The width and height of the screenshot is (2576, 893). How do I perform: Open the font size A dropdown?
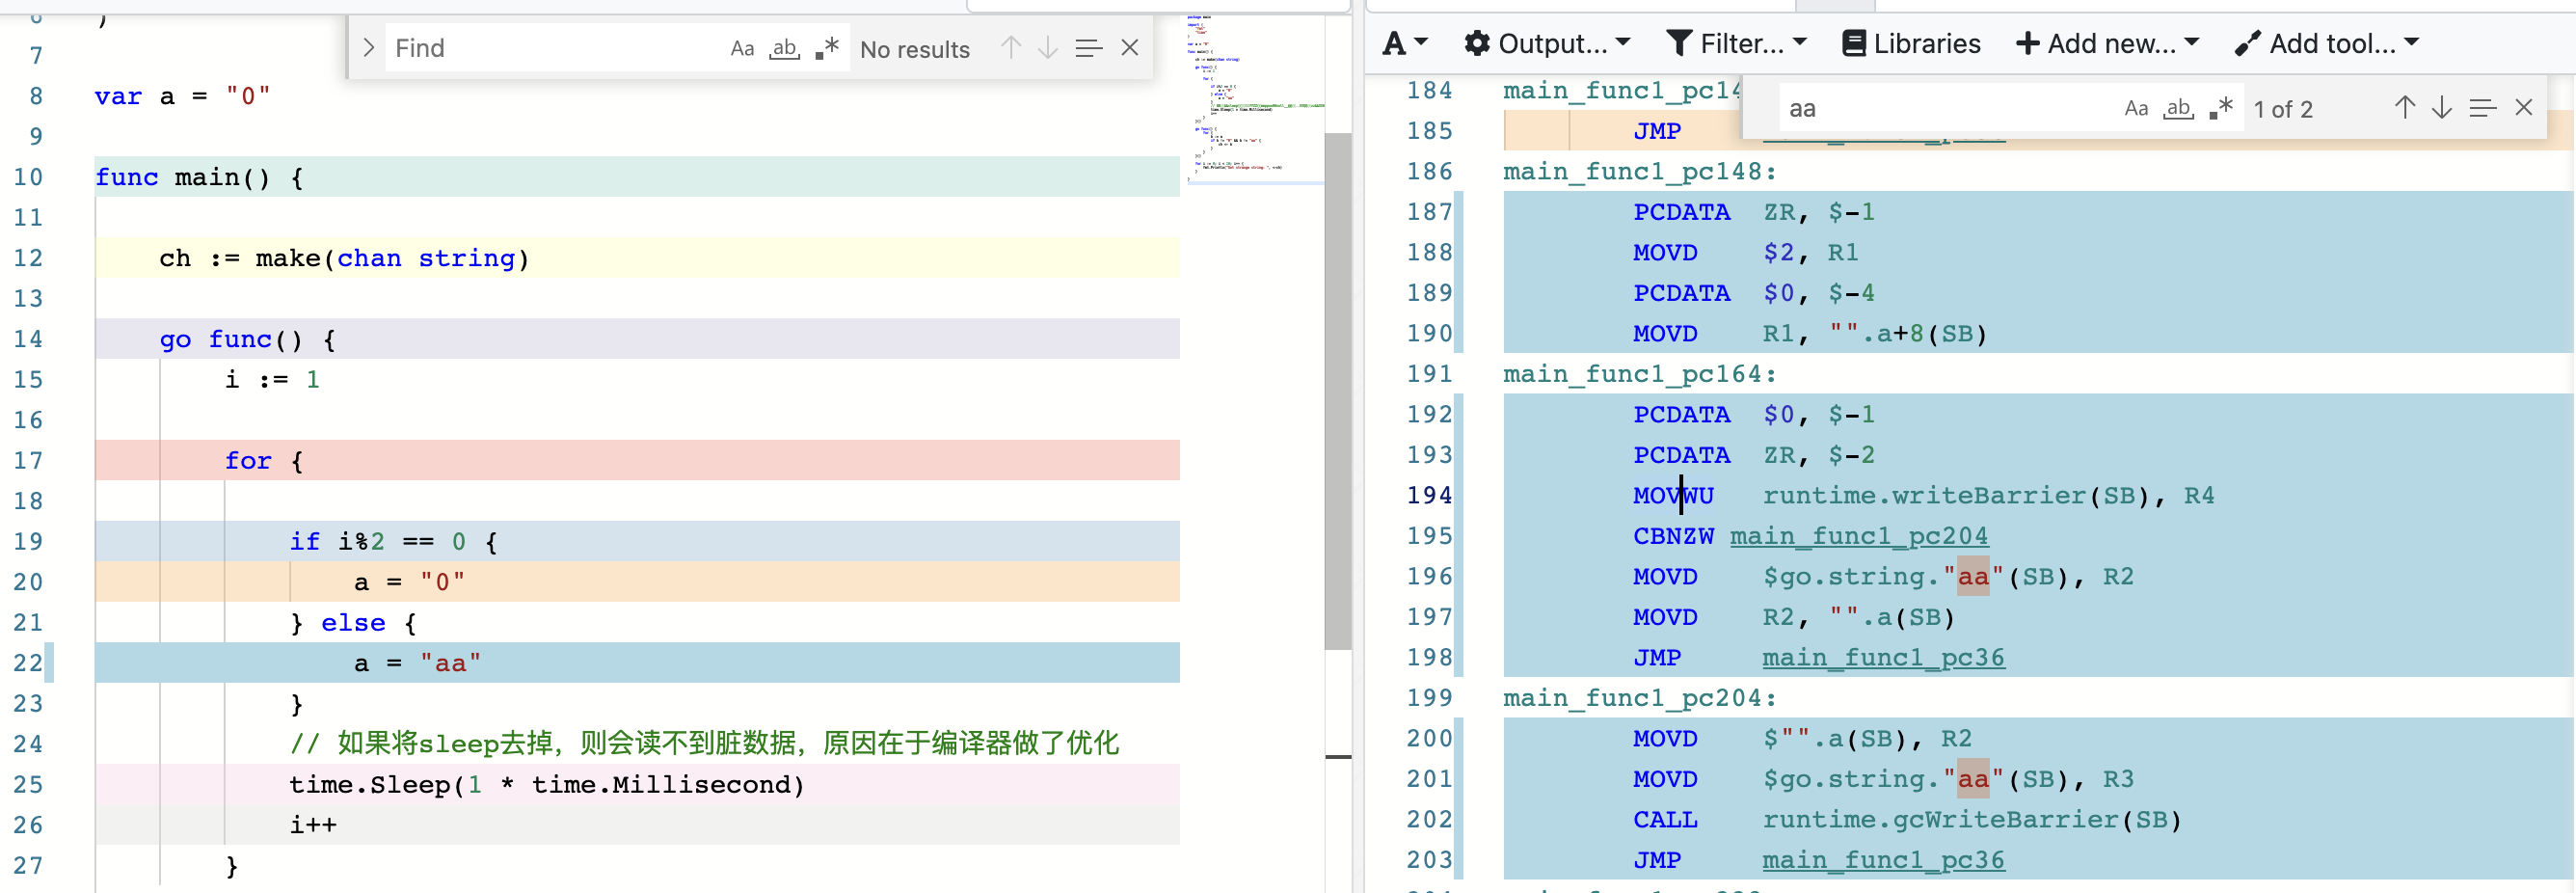(1404, 43)
